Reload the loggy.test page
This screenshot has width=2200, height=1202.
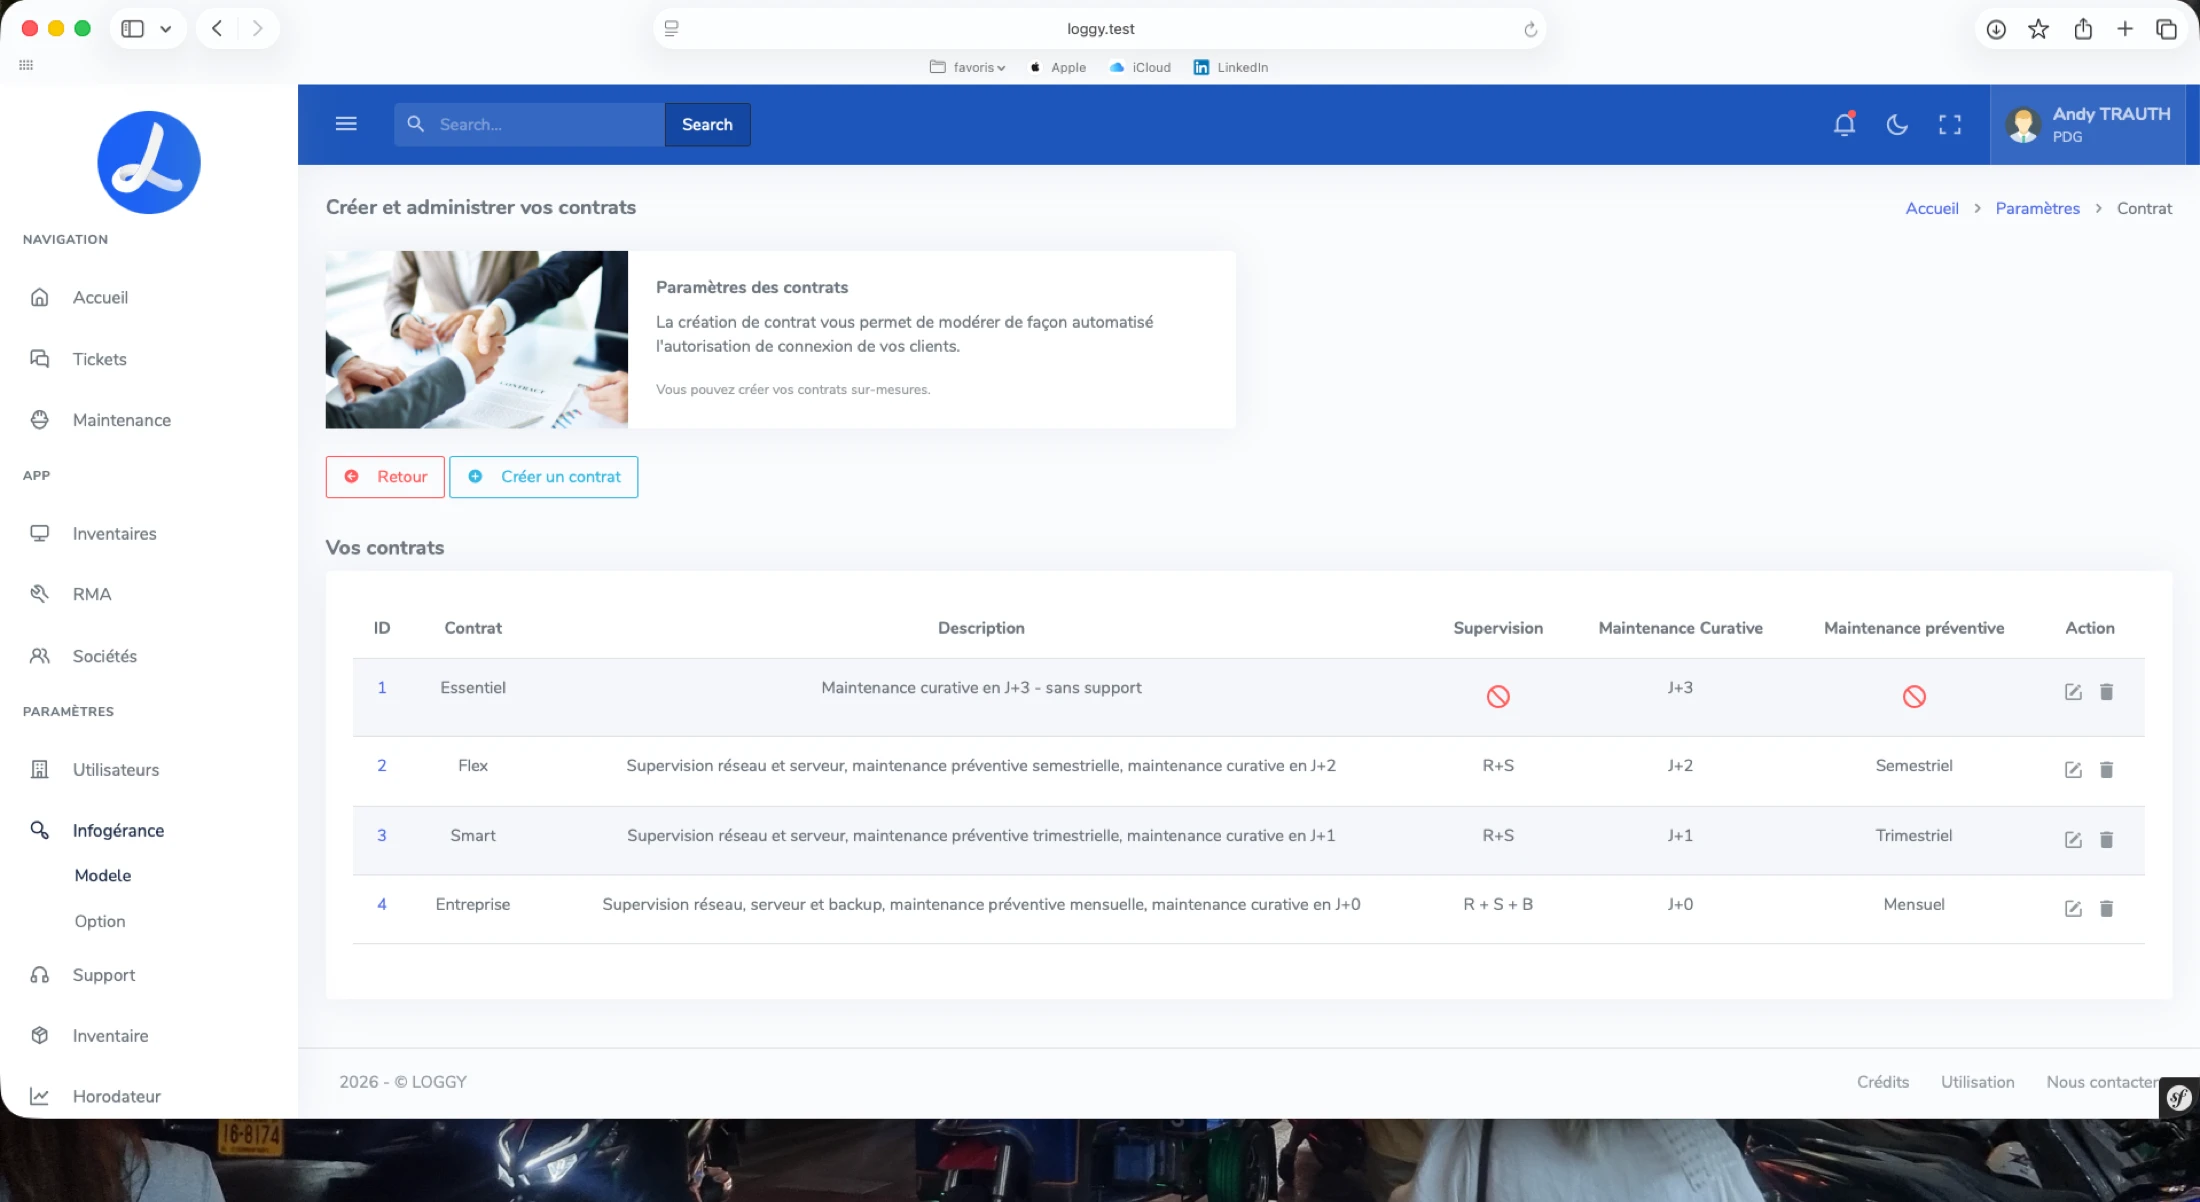click(1530, 29)
